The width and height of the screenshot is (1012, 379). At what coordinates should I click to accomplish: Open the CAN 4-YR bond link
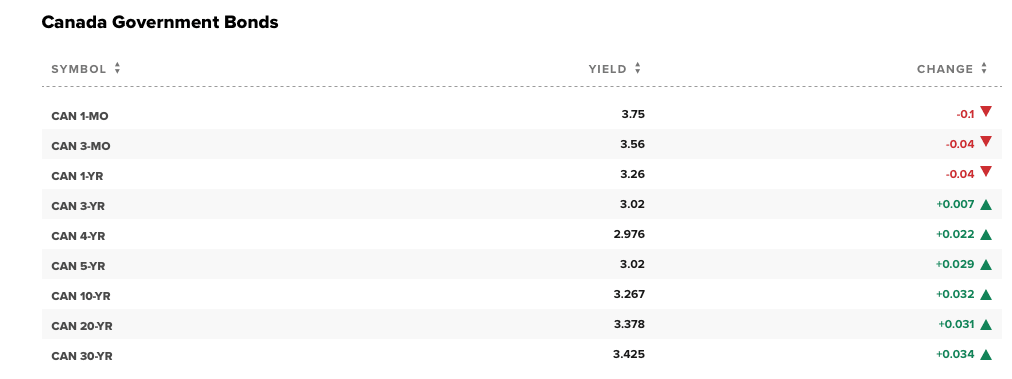pyautogui.click(x=78, y=236)
